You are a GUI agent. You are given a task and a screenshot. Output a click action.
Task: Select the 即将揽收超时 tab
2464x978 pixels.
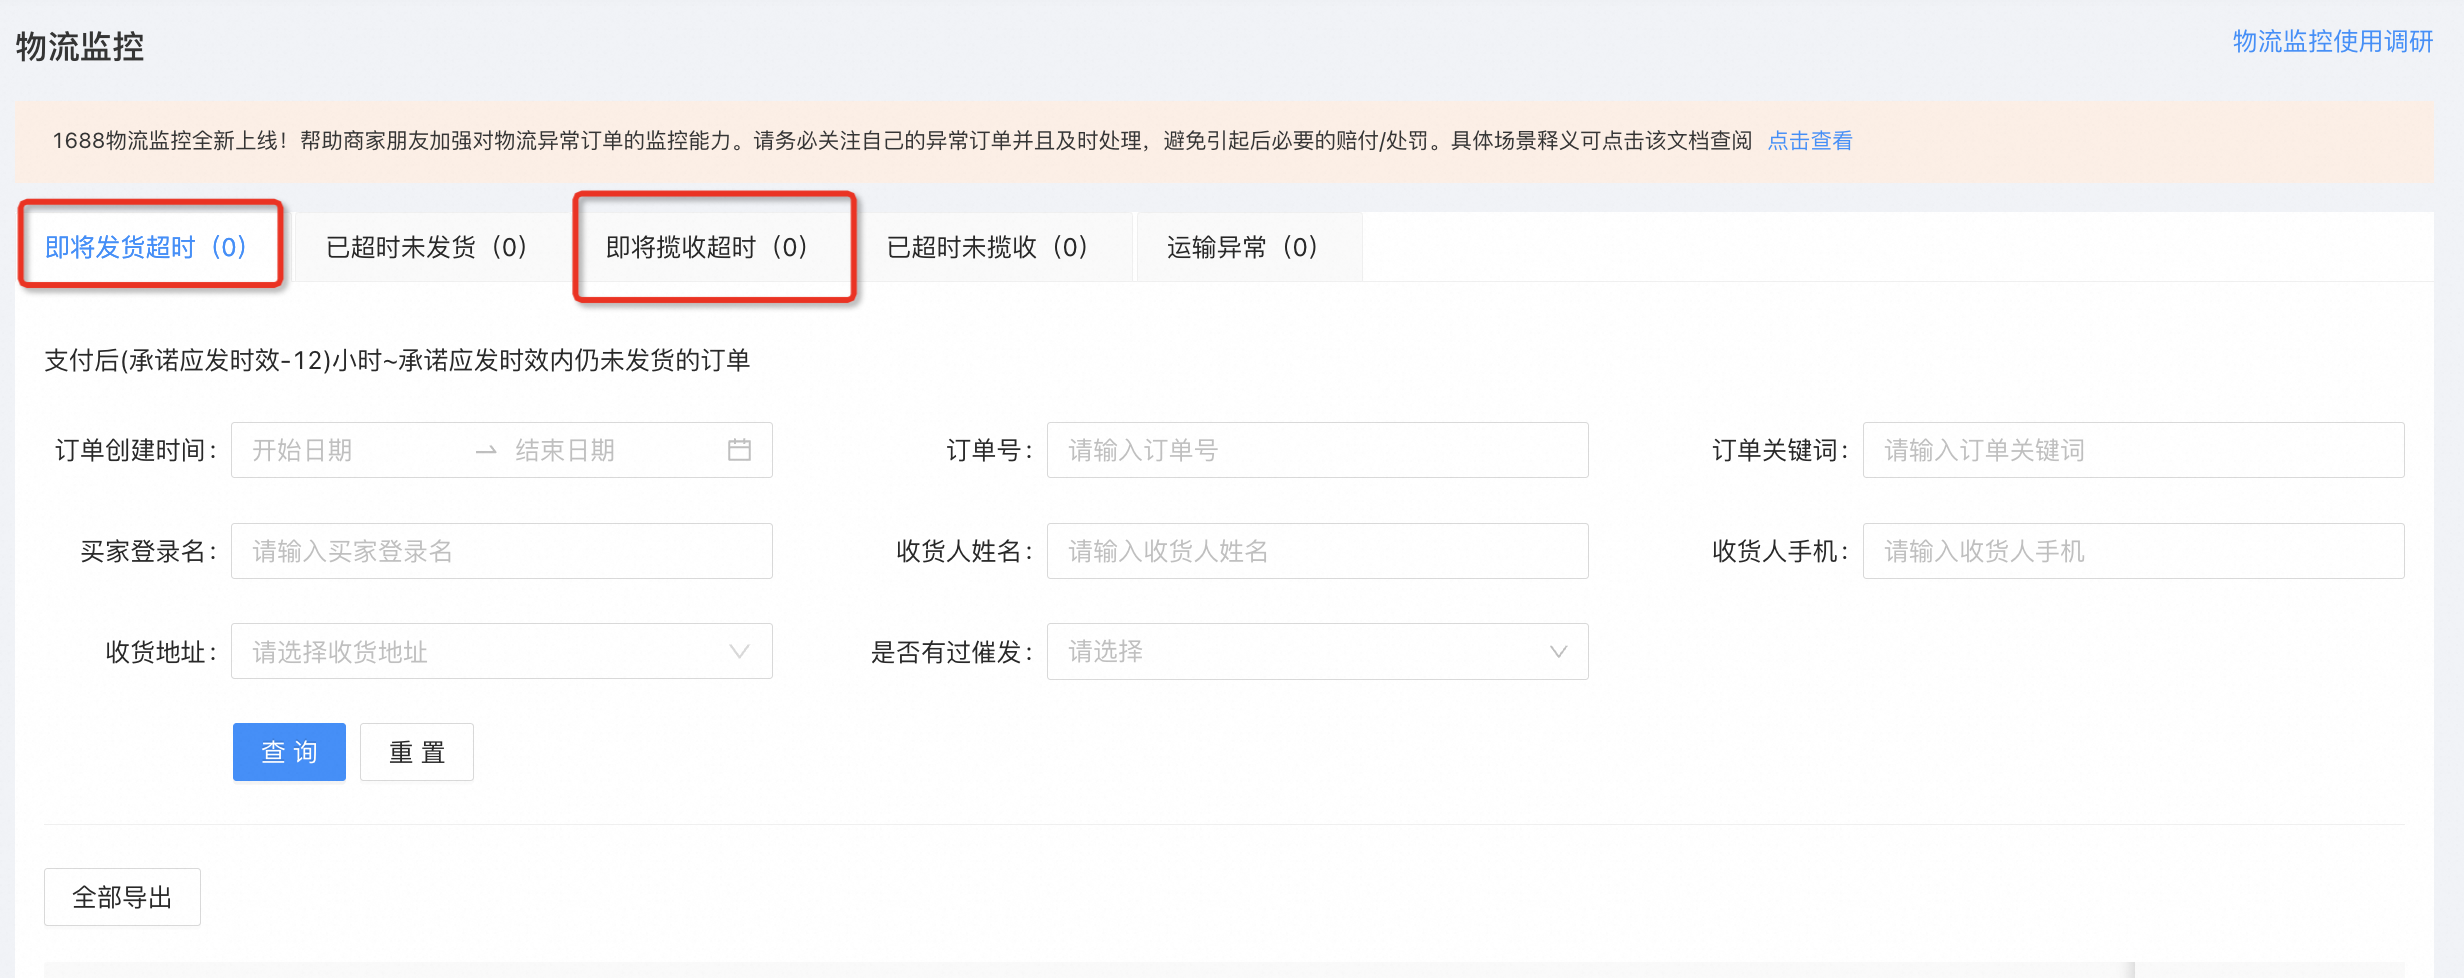coord(706,247)
